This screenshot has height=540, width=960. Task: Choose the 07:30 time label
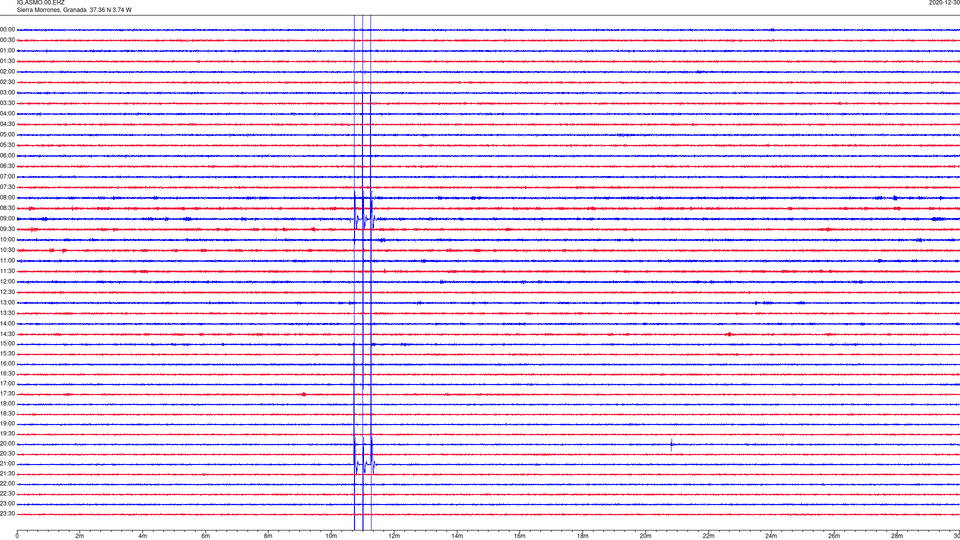pos(7,187)
